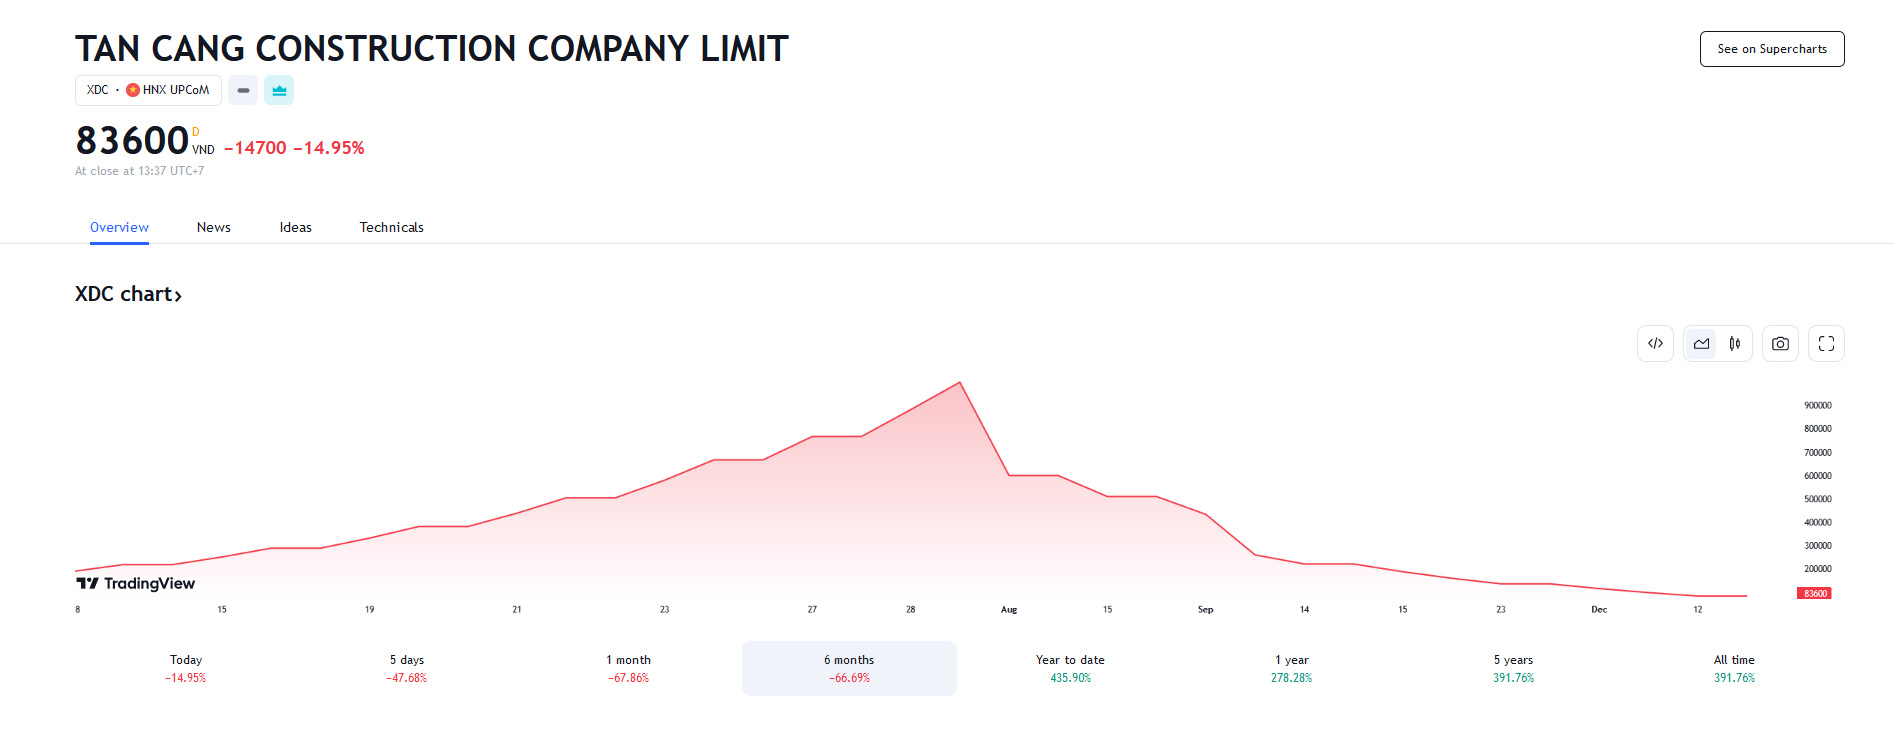Screen dimensions: 1894x738
Task: Click See on Supercharts button
Action: pyautogui.click(x=1772, y=49)
